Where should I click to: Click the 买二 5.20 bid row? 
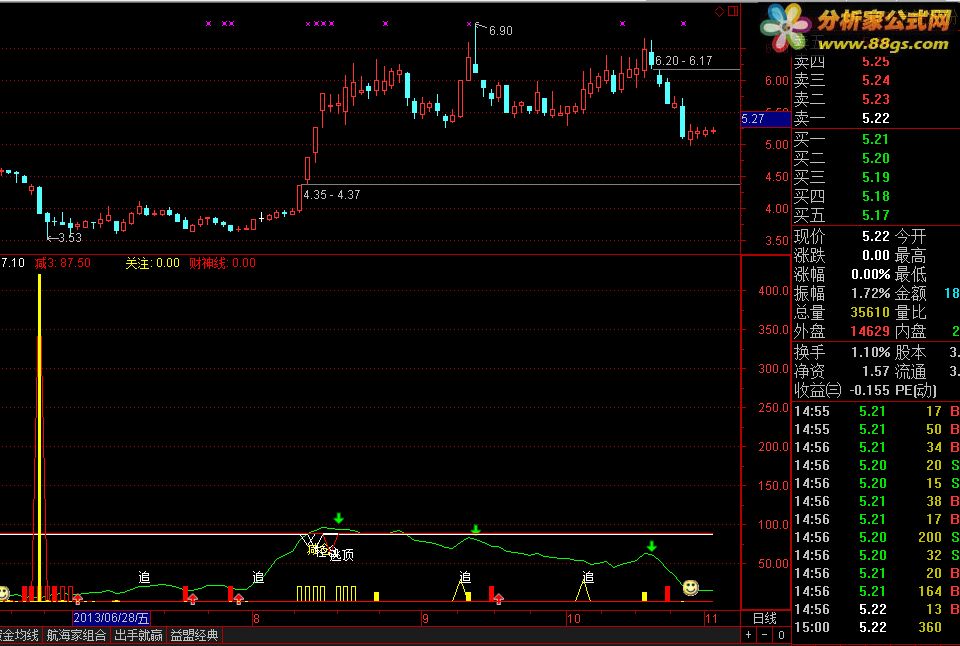(x=841, y=158)
